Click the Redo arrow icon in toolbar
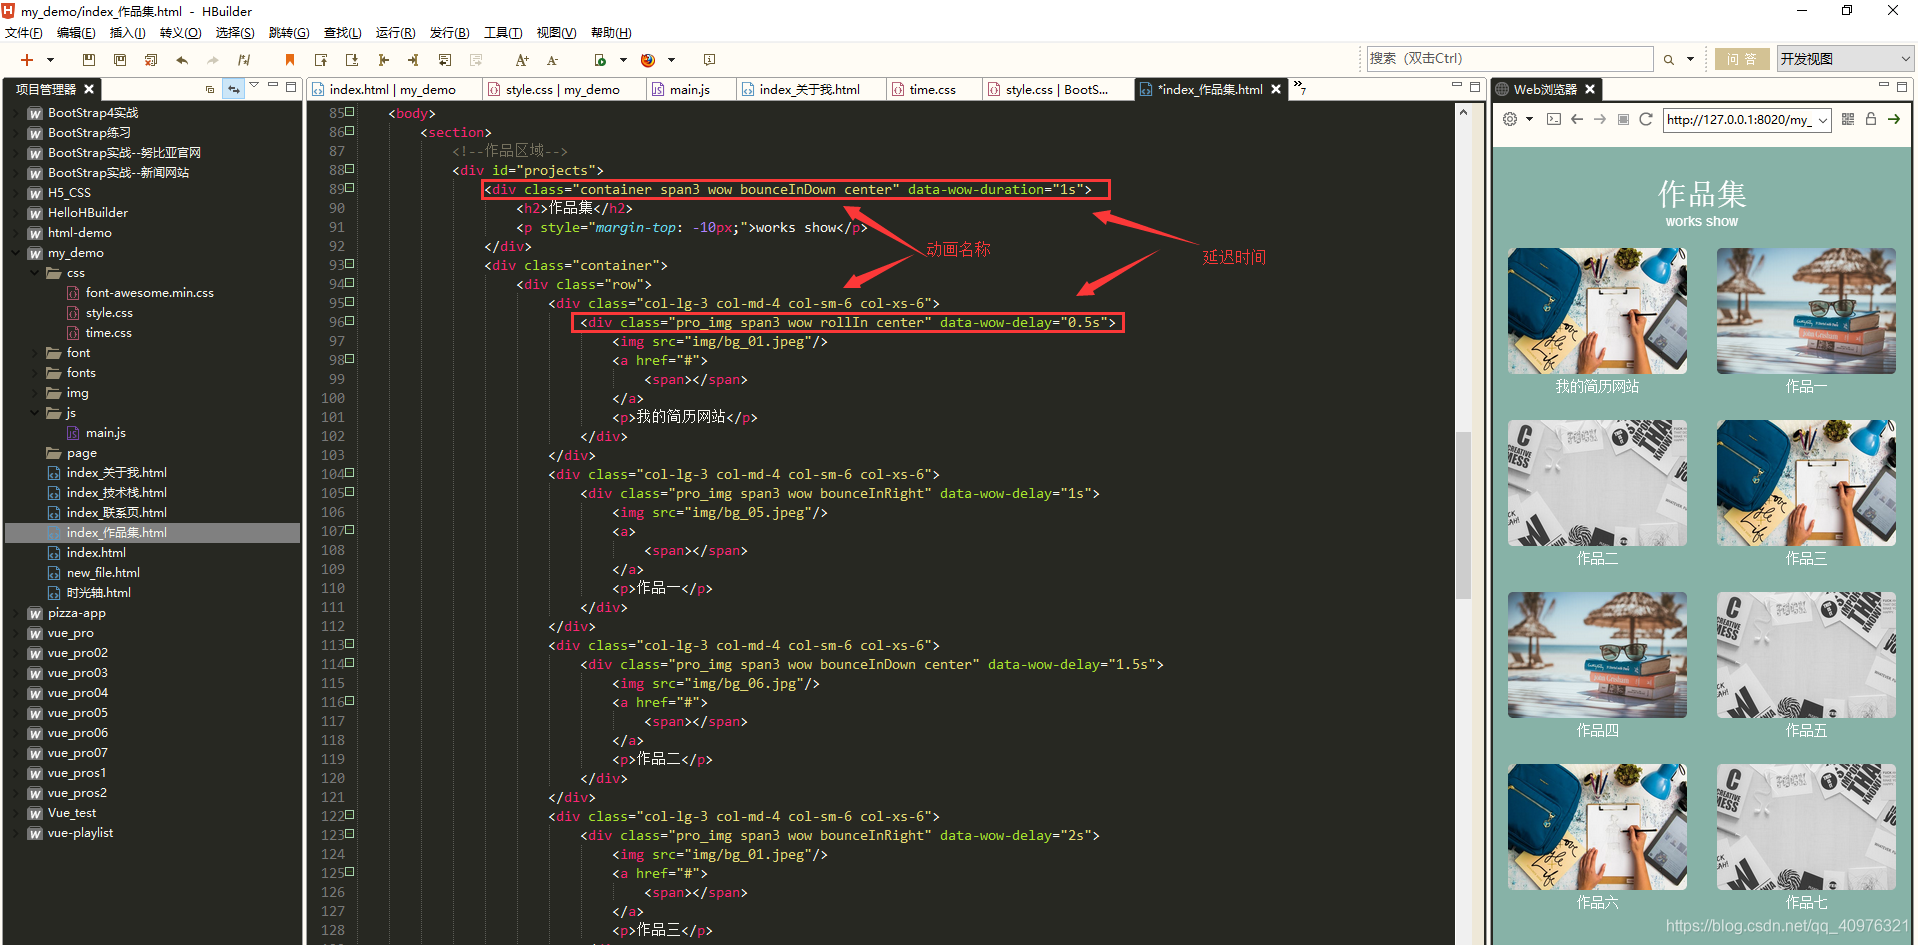 (213, 60)
